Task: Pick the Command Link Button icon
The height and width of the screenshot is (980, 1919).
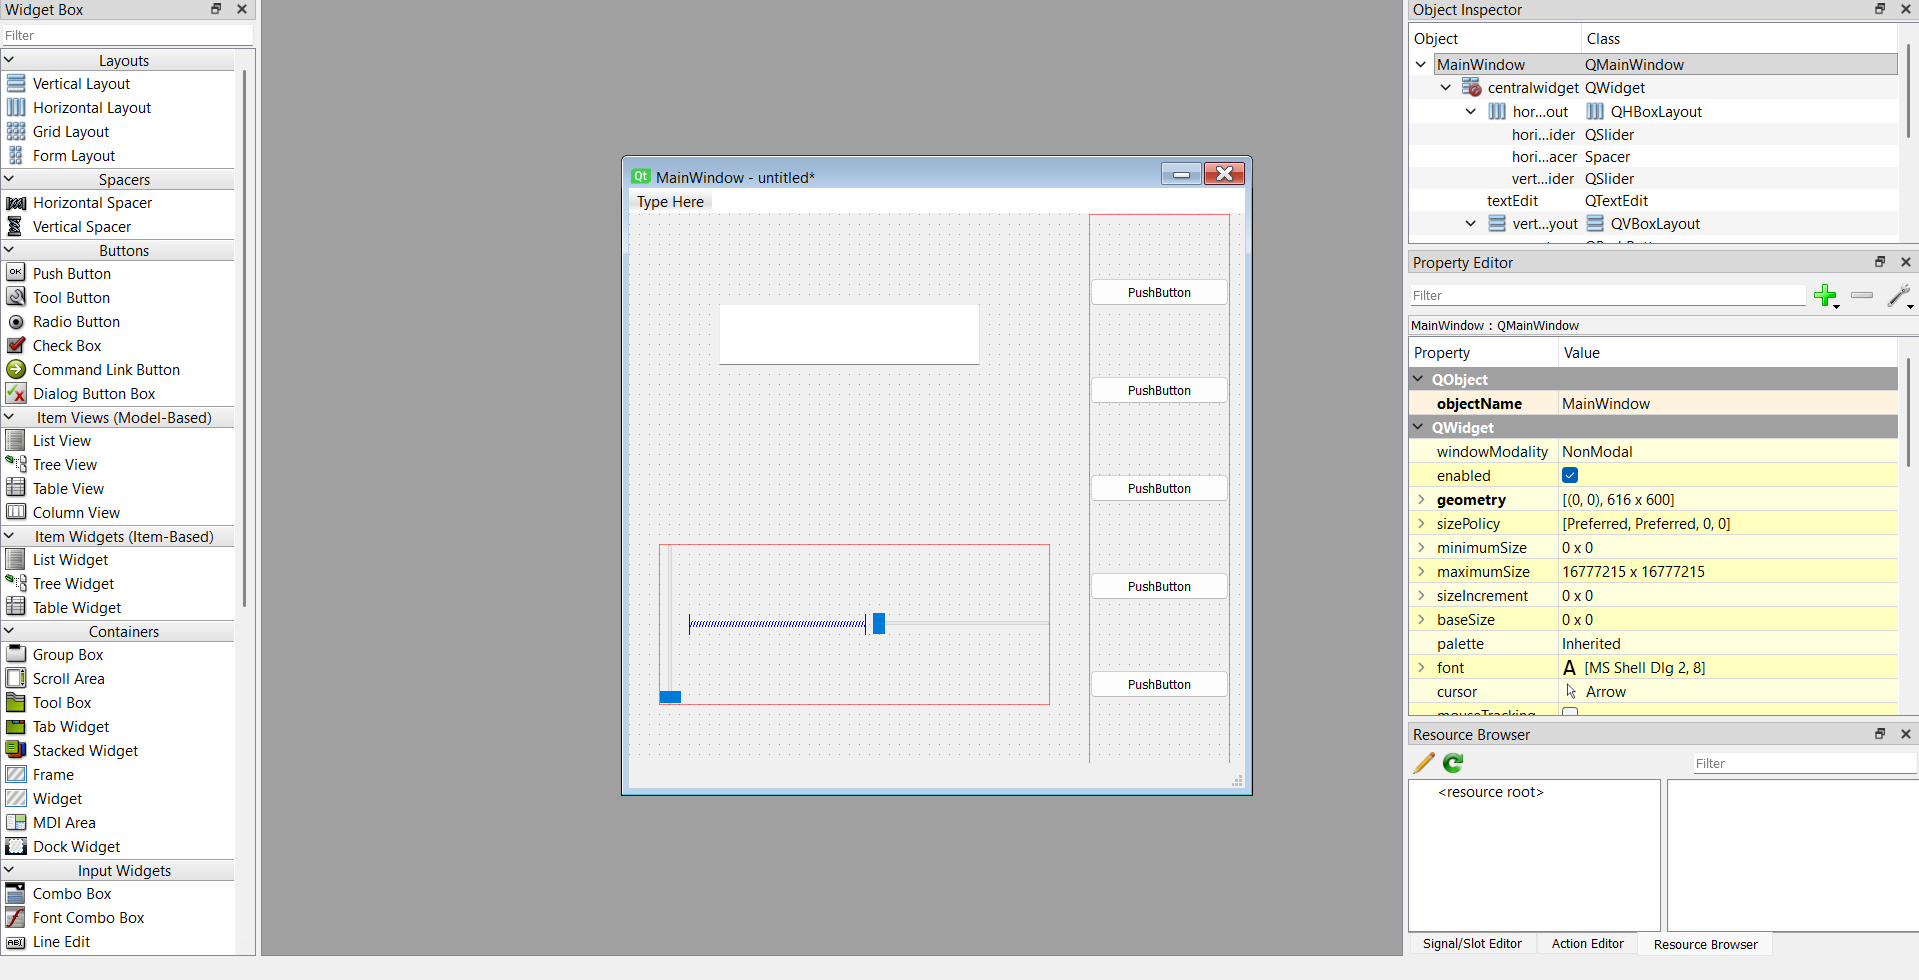Action: (16, 369)
